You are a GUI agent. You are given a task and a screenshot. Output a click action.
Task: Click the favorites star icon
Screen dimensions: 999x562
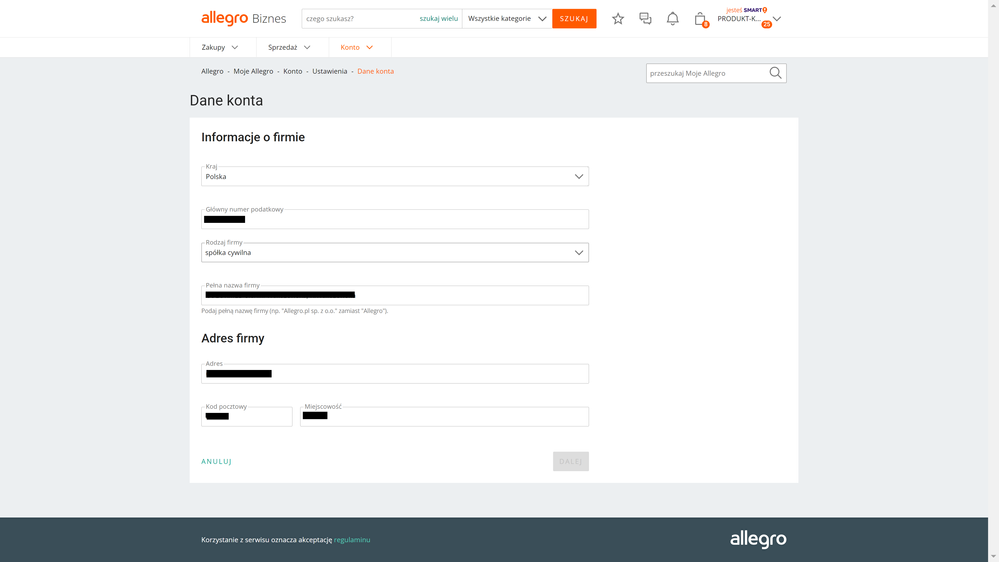[618, 19]
